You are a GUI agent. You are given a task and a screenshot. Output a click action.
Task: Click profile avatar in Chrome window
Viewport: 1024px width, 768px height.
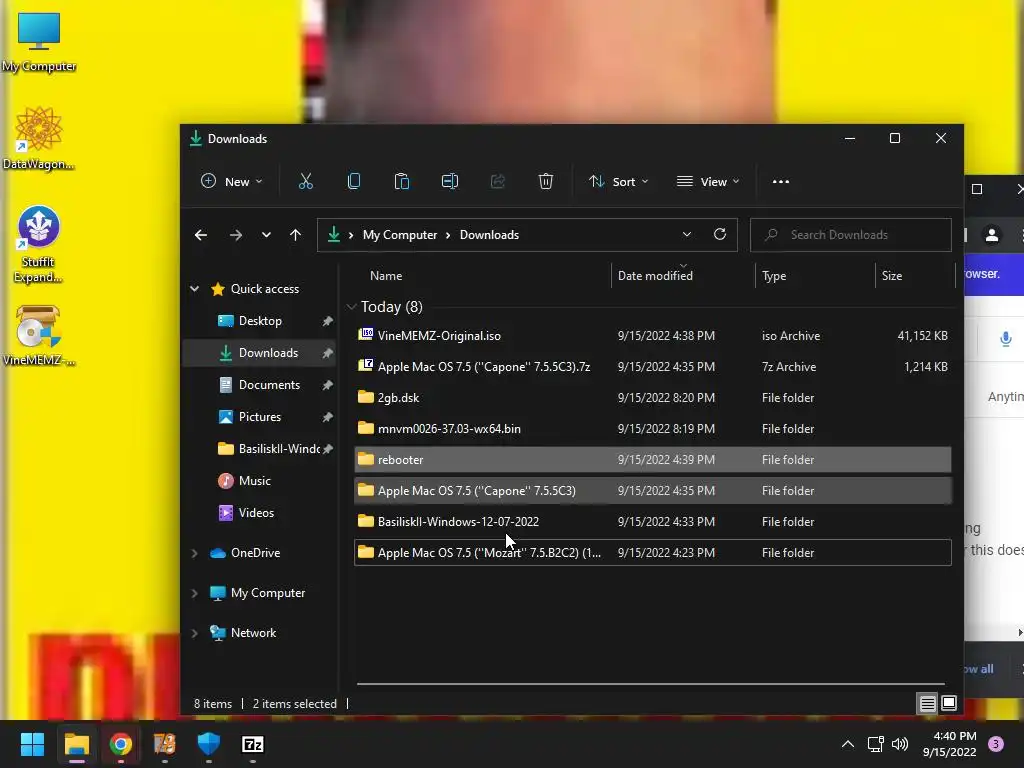tap(991, 235)
